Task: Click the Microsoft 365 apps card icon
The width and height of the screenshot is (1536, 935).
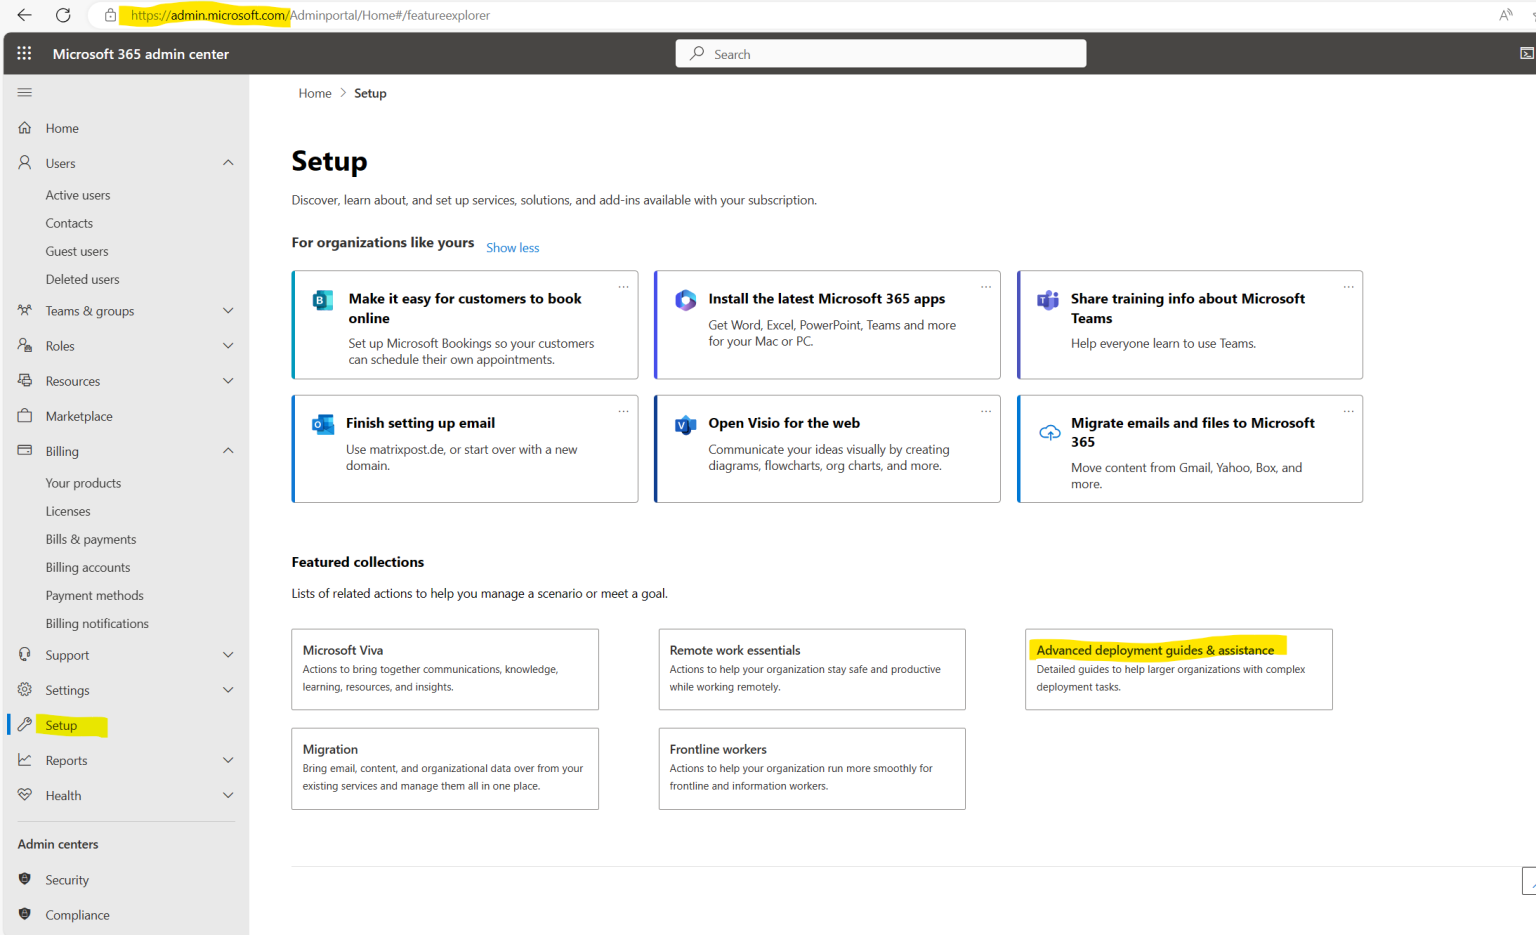Action: coord(685,300)
